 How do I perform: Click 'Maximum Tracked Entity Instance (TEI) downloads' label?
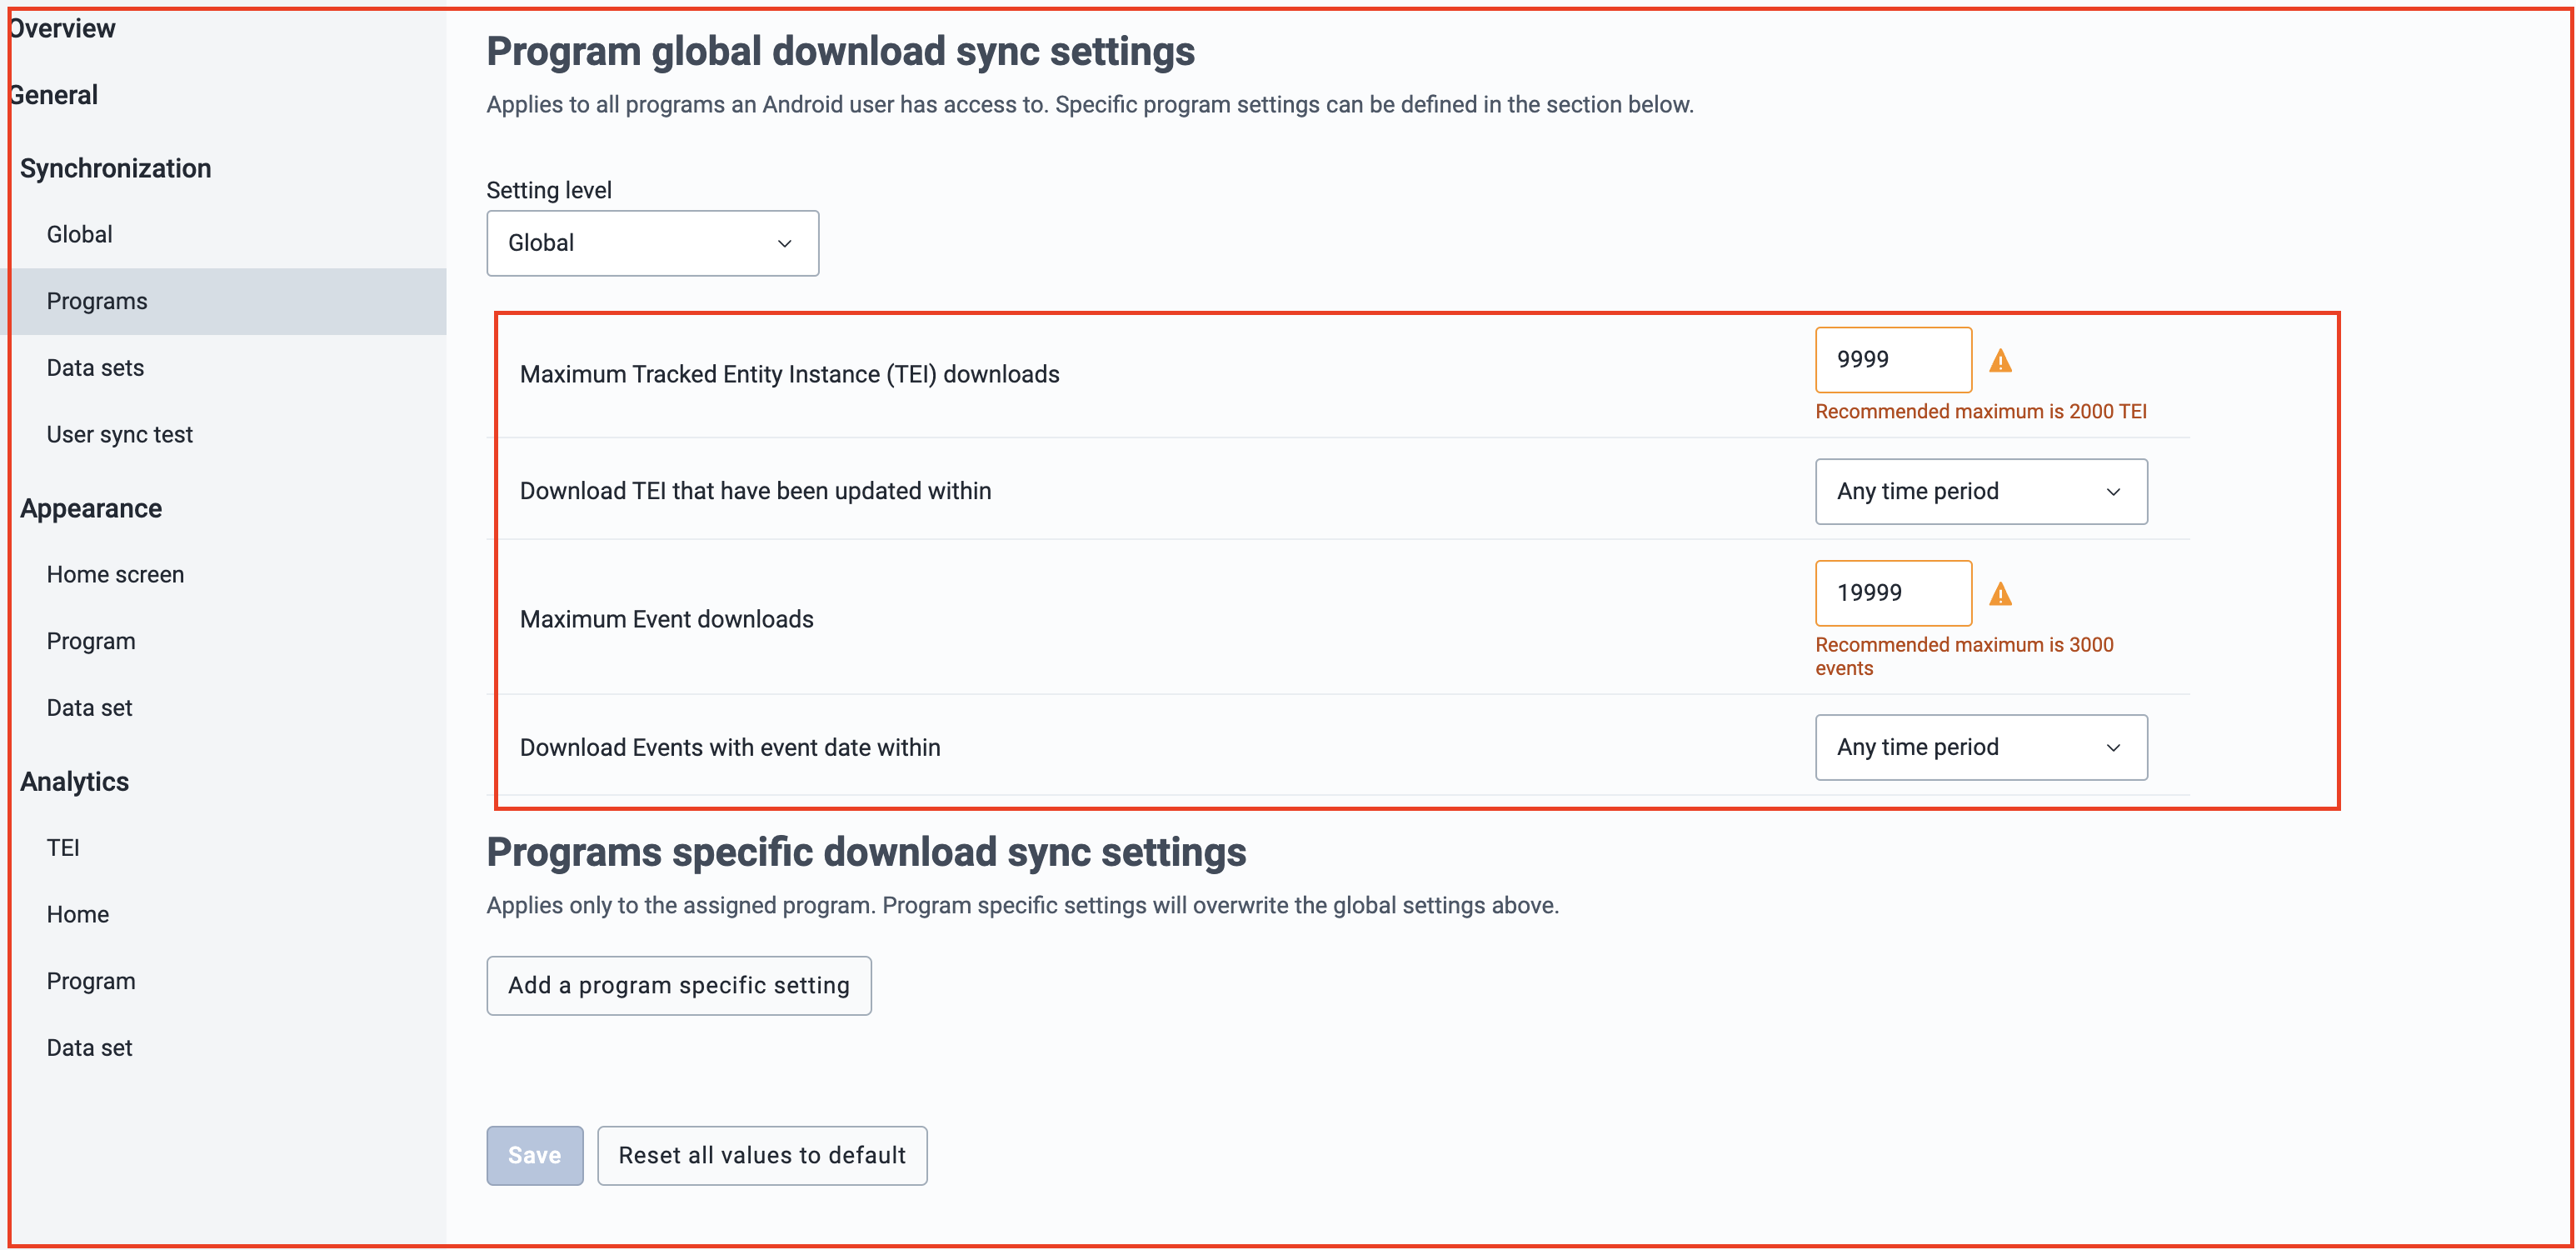pos(789,374)
